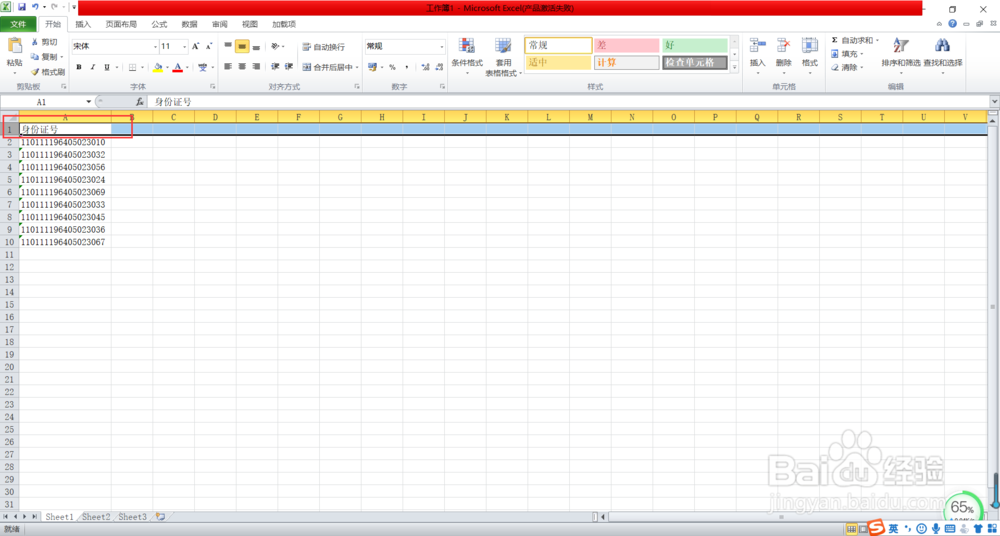Viewport: 1000px width, 536px height.
Task: Switch to the Review (审阅) tab
Action: click(x=219, y=24)
